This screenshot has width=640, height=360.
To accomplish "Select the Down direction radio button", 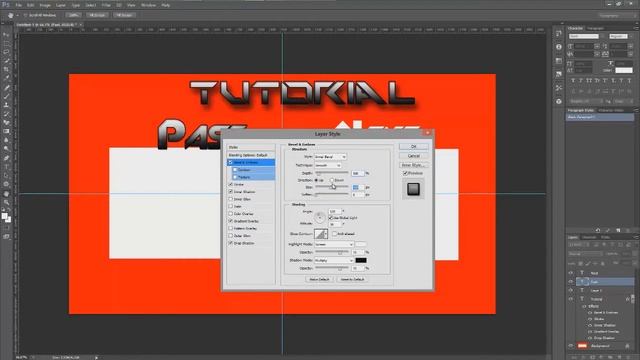I will click(332, 180).
